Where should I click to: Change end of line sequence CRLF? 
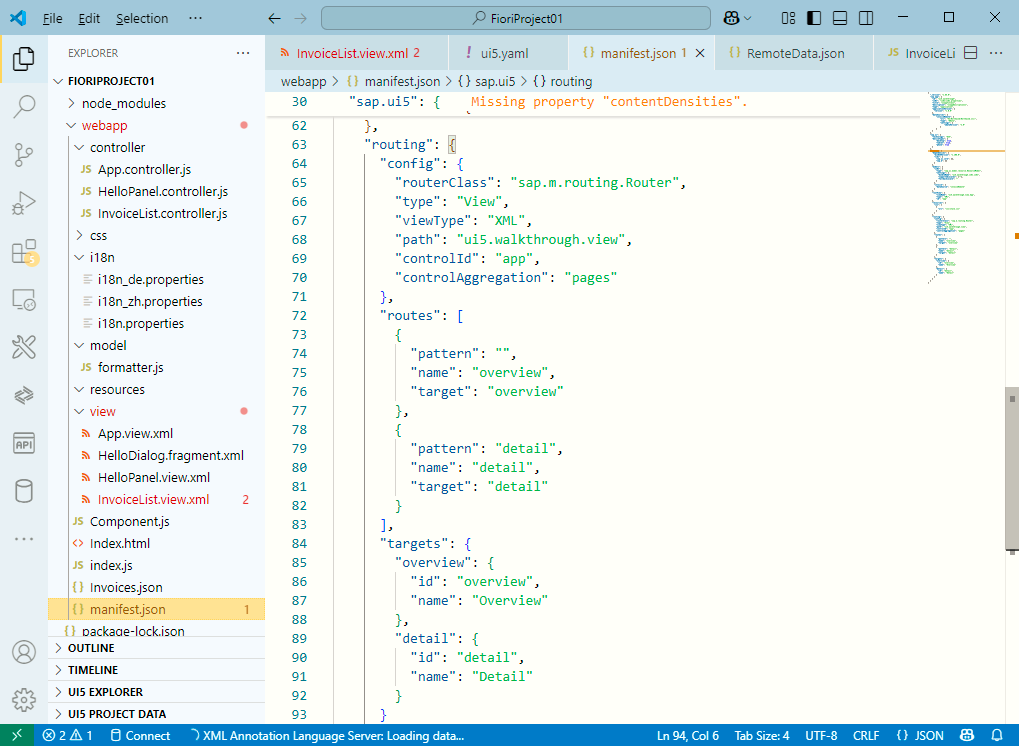[x=866, y=735]
